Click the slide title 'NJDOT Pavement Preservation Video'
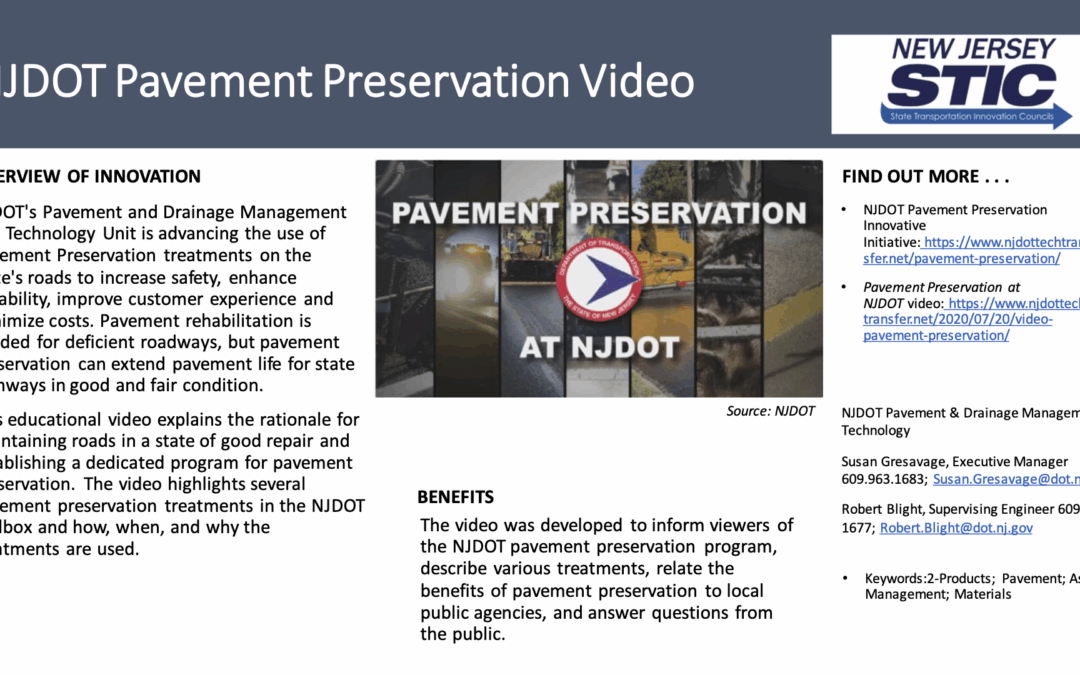The width and height of the screenshot is (1080, 675). pos(345,82)
